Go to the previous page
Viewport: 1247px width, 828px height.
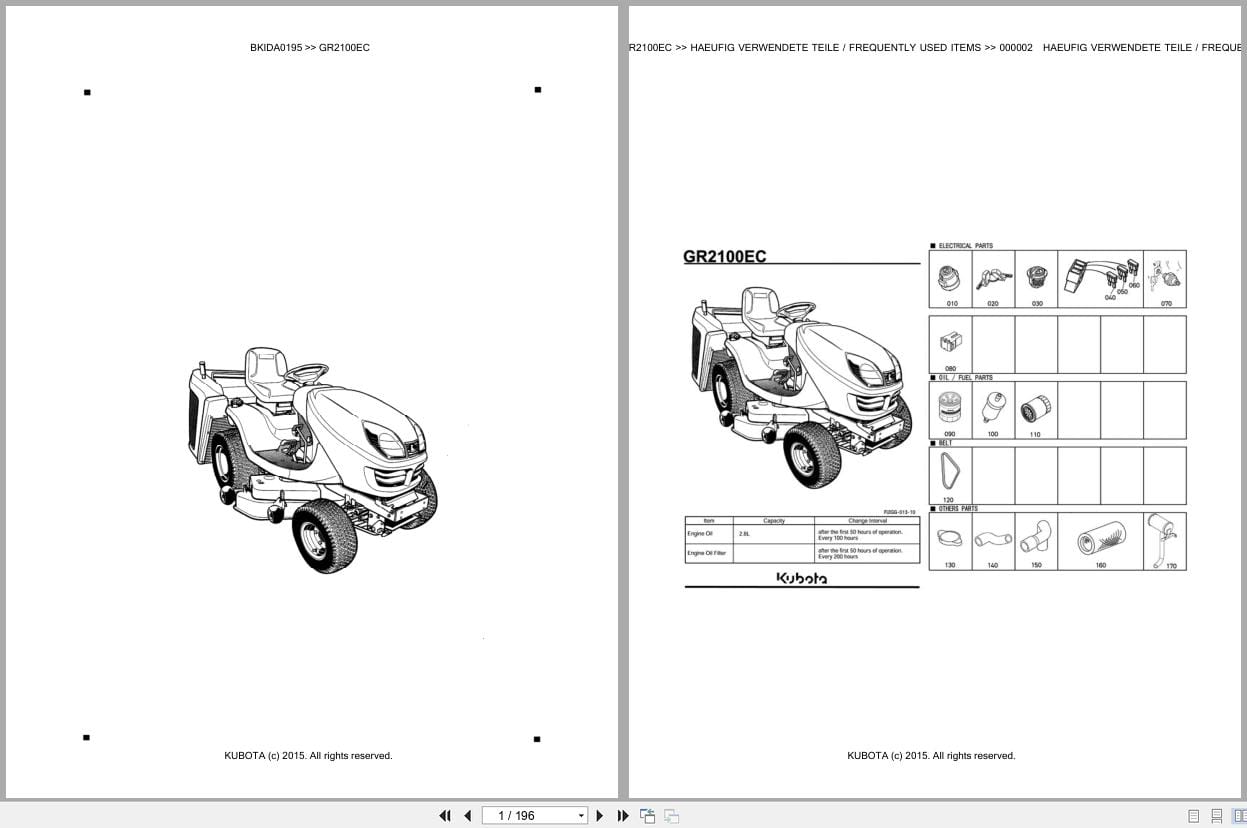coord(467,816)
